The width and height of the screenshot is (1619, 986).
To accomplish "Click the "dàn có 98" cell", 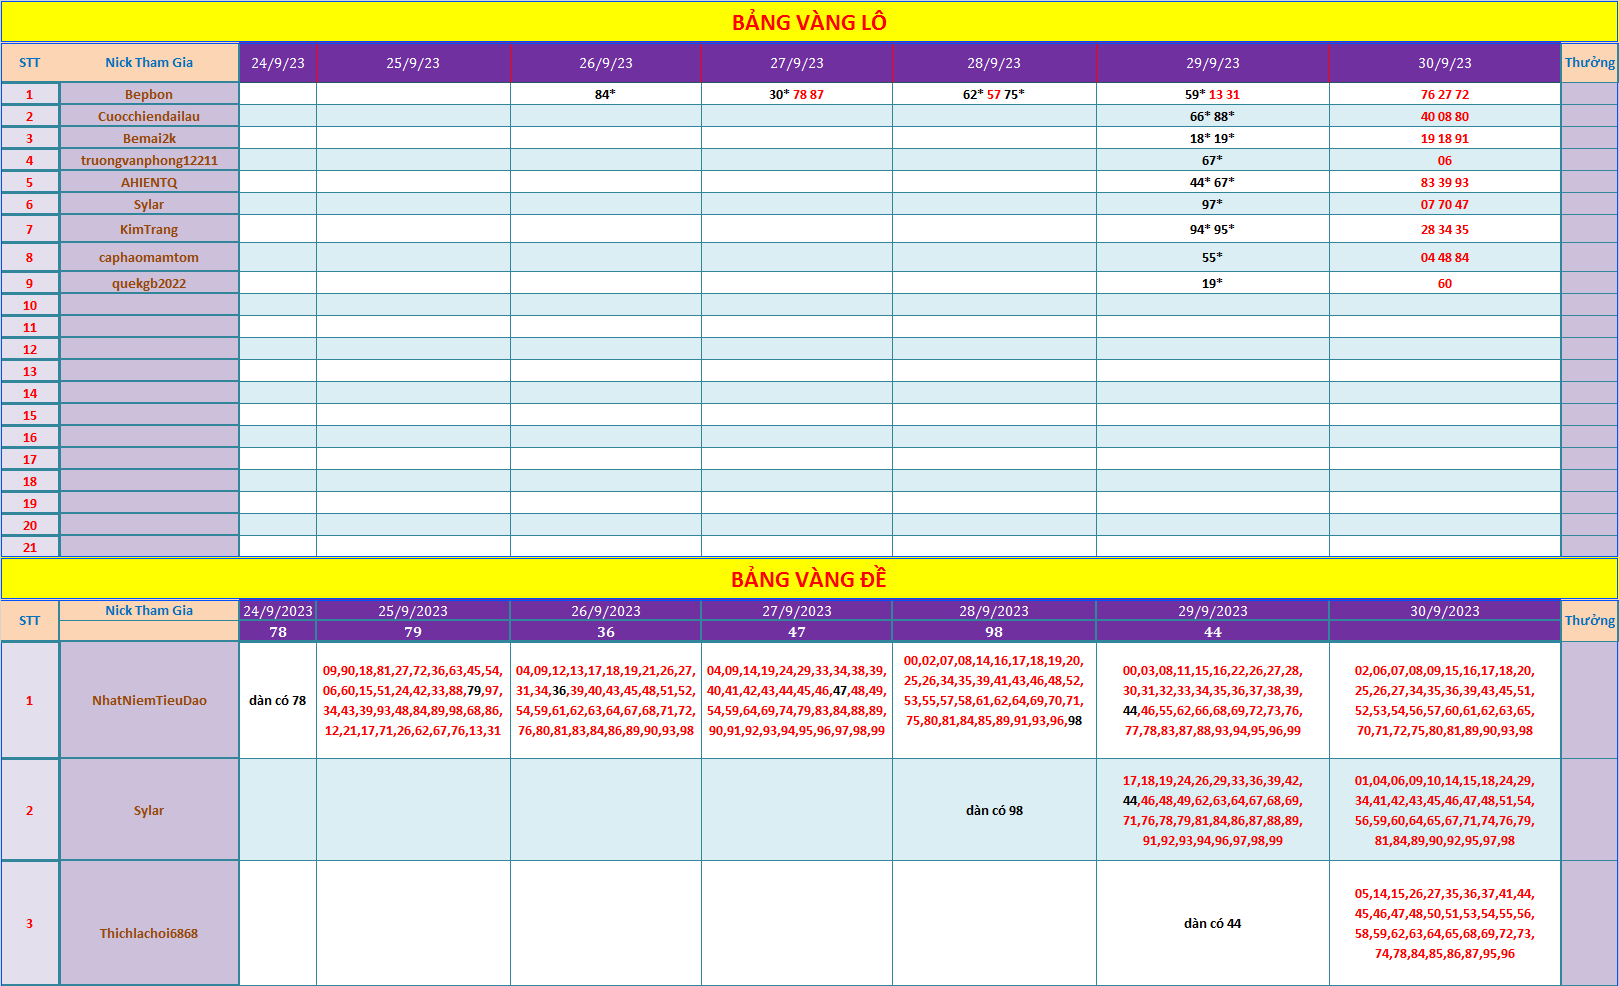I will 994,810.
